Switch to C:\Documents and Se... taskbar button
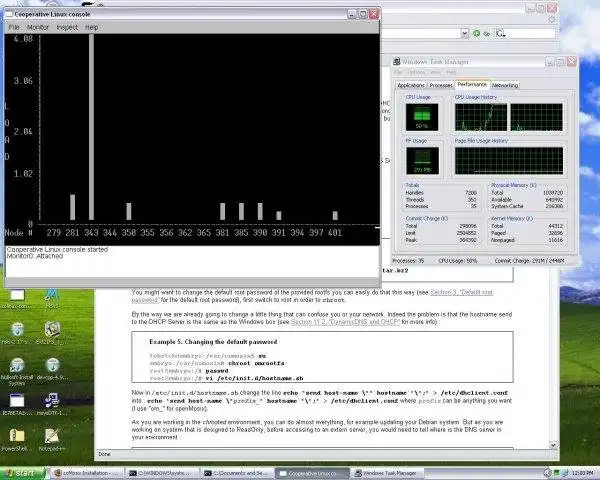600x480 pixels. click(x=239, y=473)
